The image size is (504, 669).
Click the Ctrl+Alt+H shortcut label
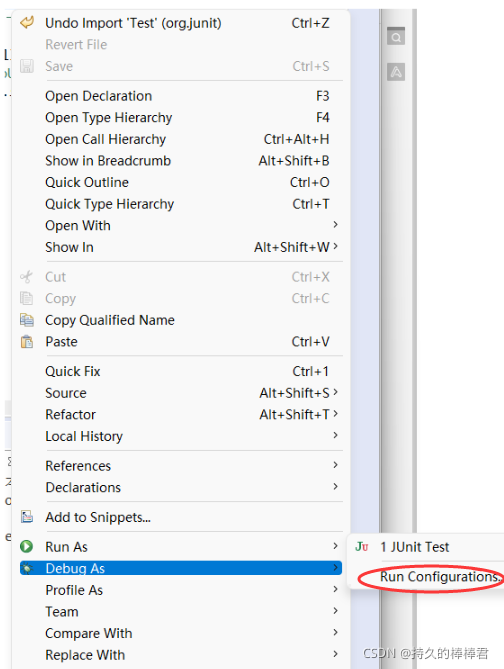[297, 139]
